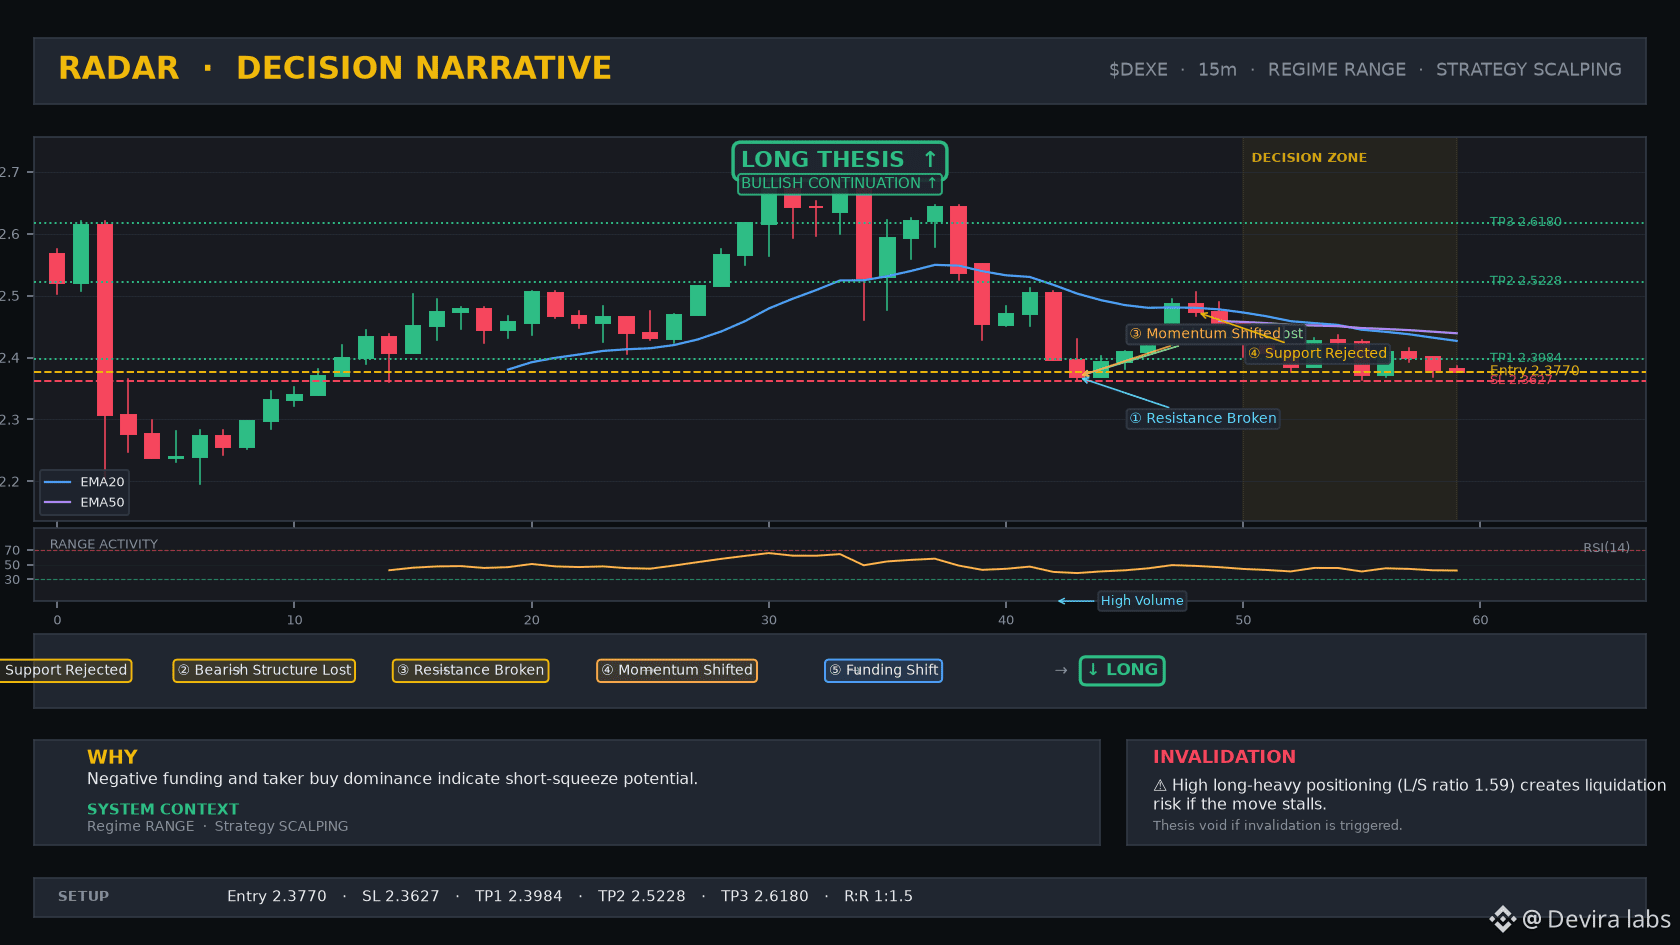Screen dimensions: 1680x945
Task: Select the BULLISH CONTINUATION label
Action: [x=839, y=183]
